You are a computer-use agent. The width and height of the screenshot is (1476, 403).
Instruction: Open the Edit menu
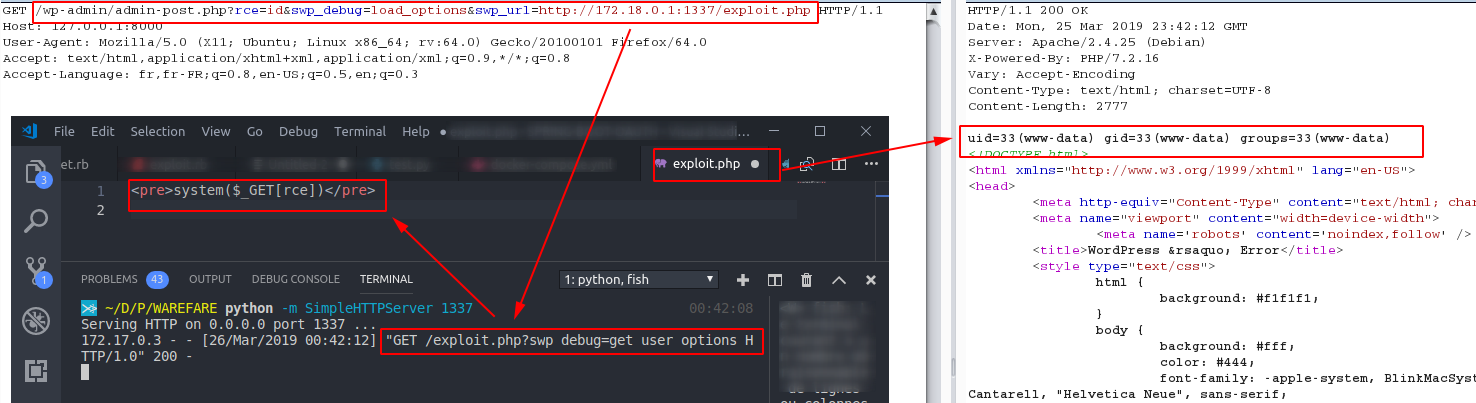coord(102,131)
